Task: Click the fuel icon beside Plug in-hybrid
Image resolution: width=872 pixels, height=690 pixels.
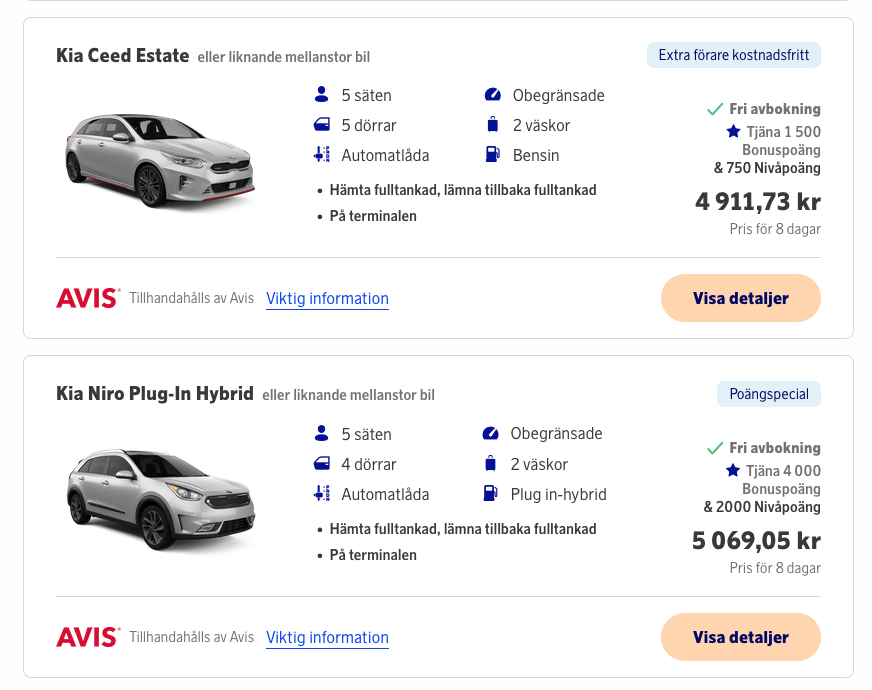Action: tap(490, 494)
